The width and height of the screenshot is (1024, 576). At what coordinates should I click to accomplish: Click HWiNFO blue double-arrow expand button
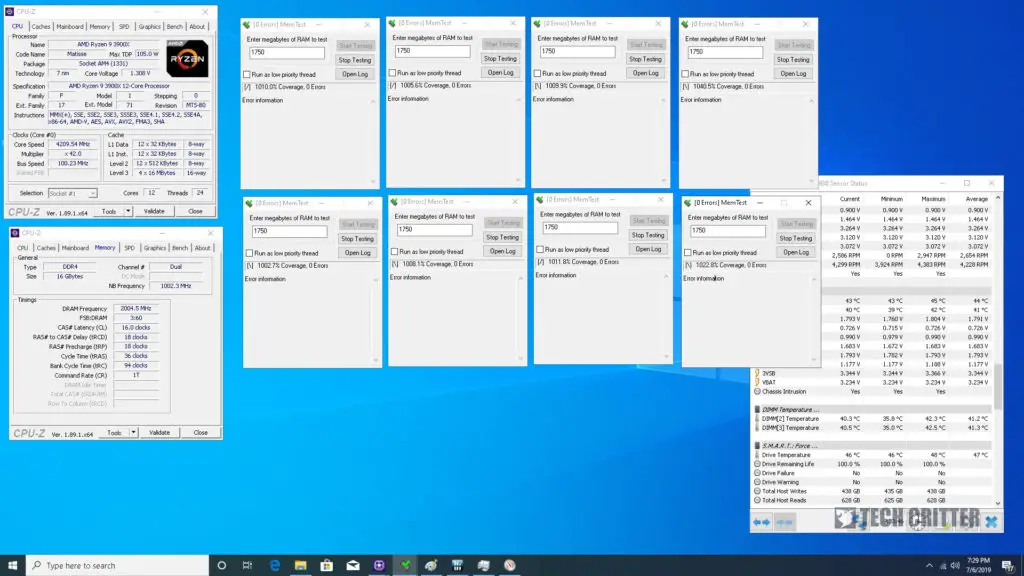click(761, 522)
